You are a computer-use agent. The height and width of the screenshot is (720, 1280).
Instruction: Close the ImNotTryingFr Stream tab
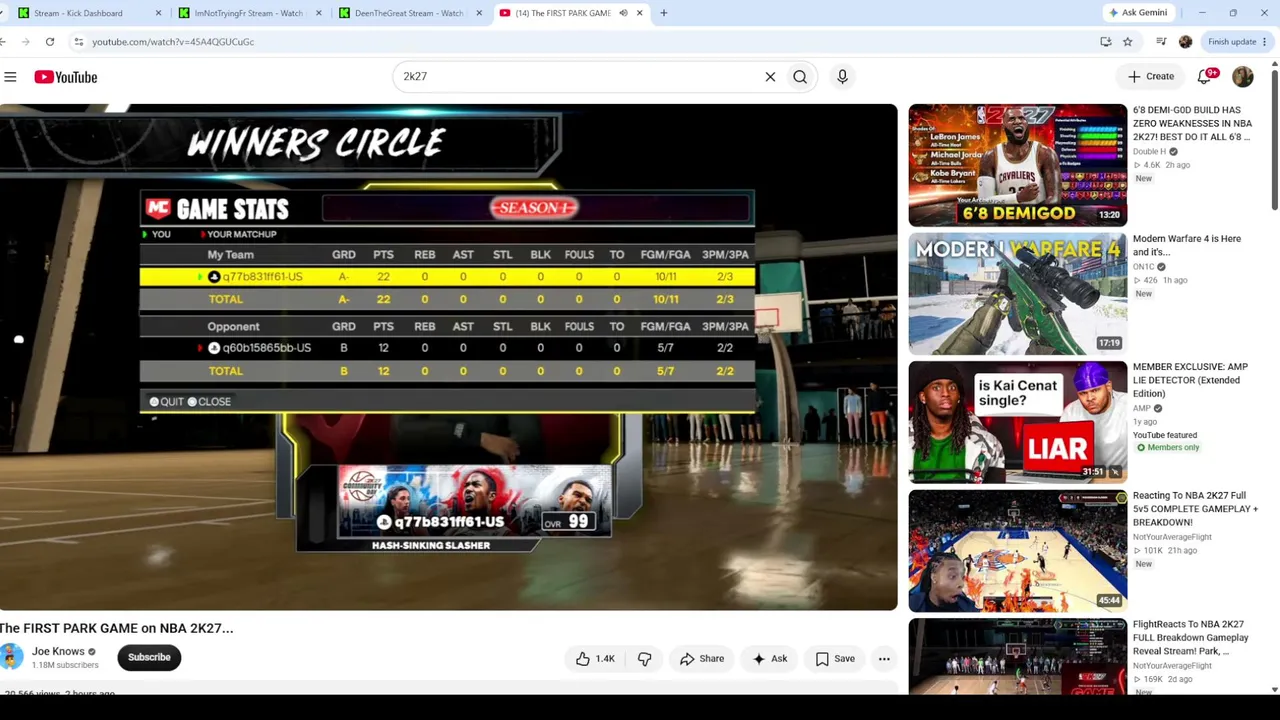(x=319, y=13)
